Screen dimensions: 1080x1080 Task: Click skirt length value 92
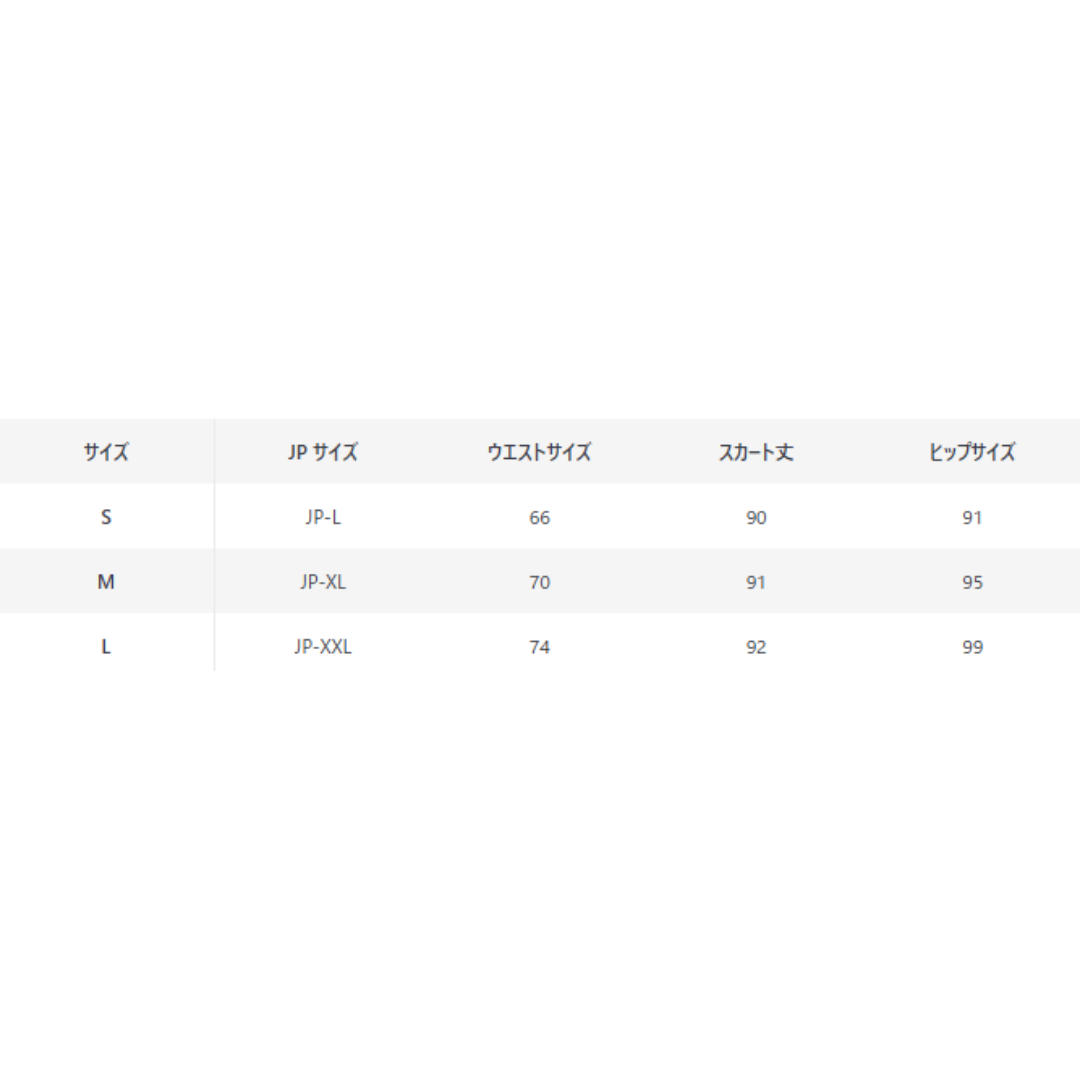pos(756,647)
